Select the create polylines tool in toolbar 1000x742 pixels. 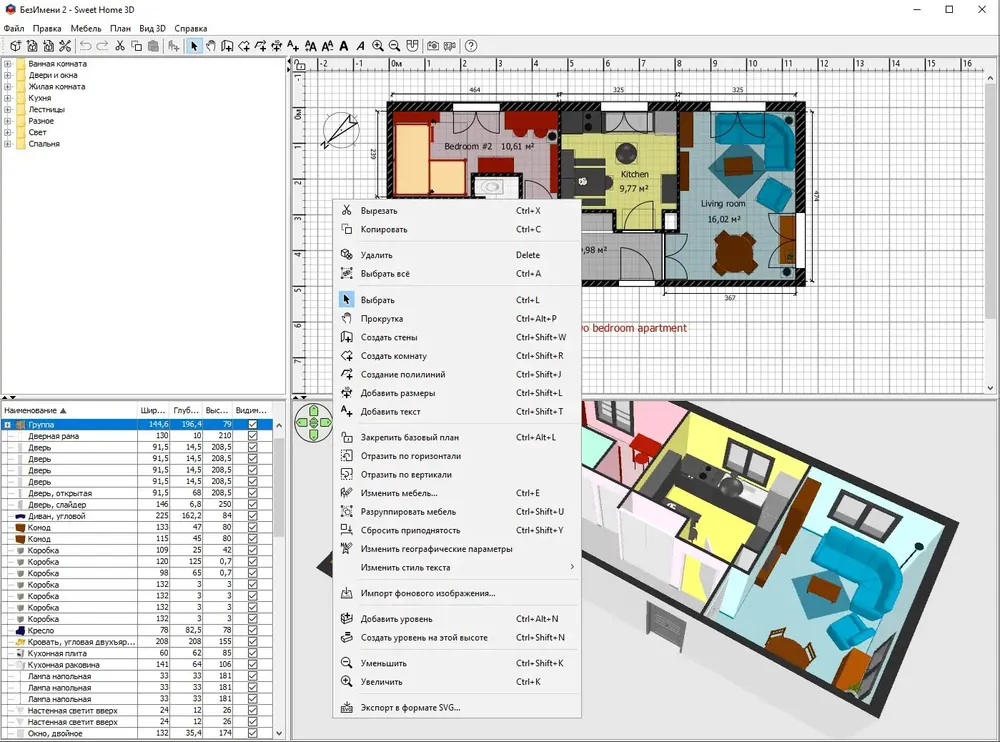260,46
